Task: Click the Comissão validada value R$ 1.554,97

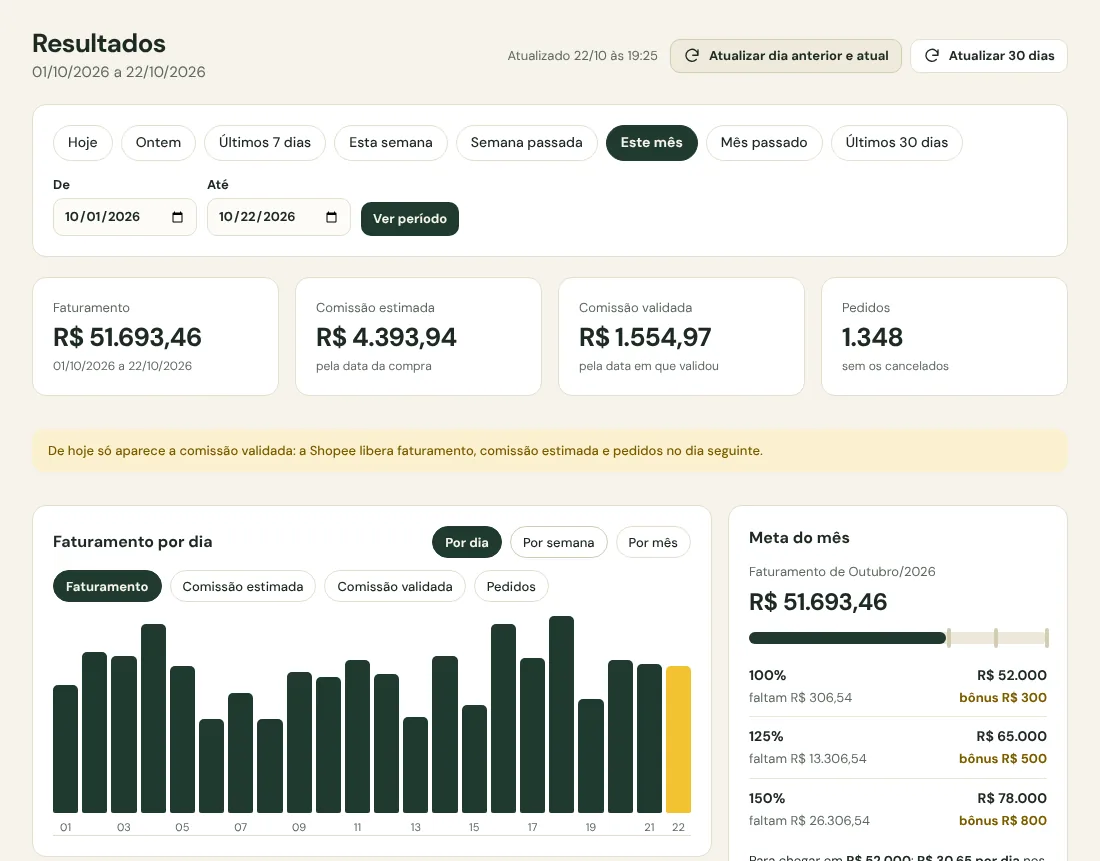Action: click(645, 338)
